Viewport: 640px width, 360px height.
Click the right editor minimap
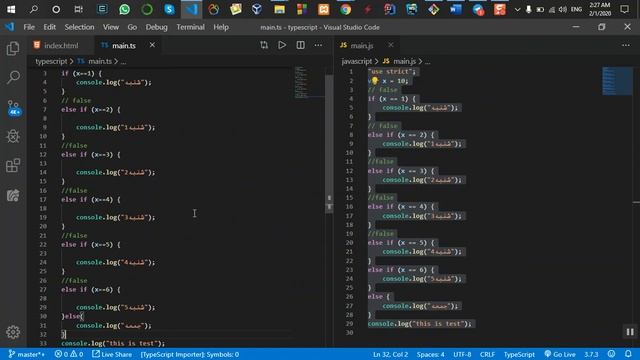[x=617, y=81]
